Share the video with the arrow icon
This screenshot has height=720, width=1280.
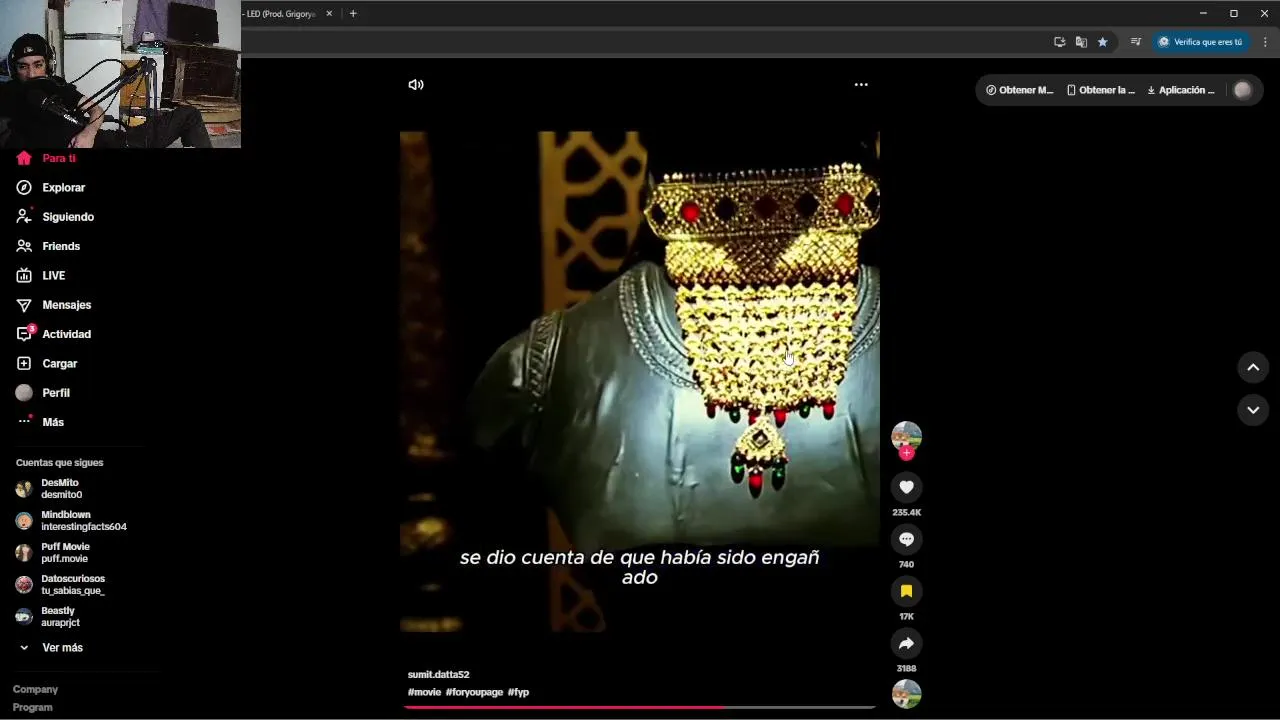tap(906, 643)
